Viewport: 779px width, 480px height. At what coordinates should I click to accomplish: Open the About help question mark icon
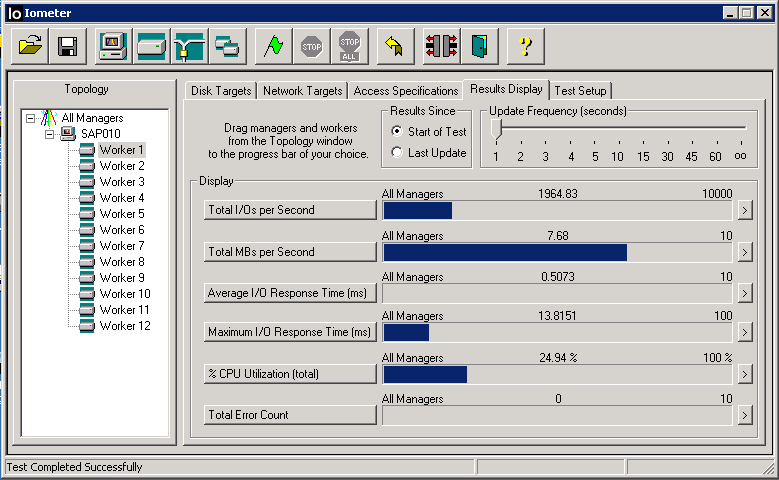coord(526,47)
